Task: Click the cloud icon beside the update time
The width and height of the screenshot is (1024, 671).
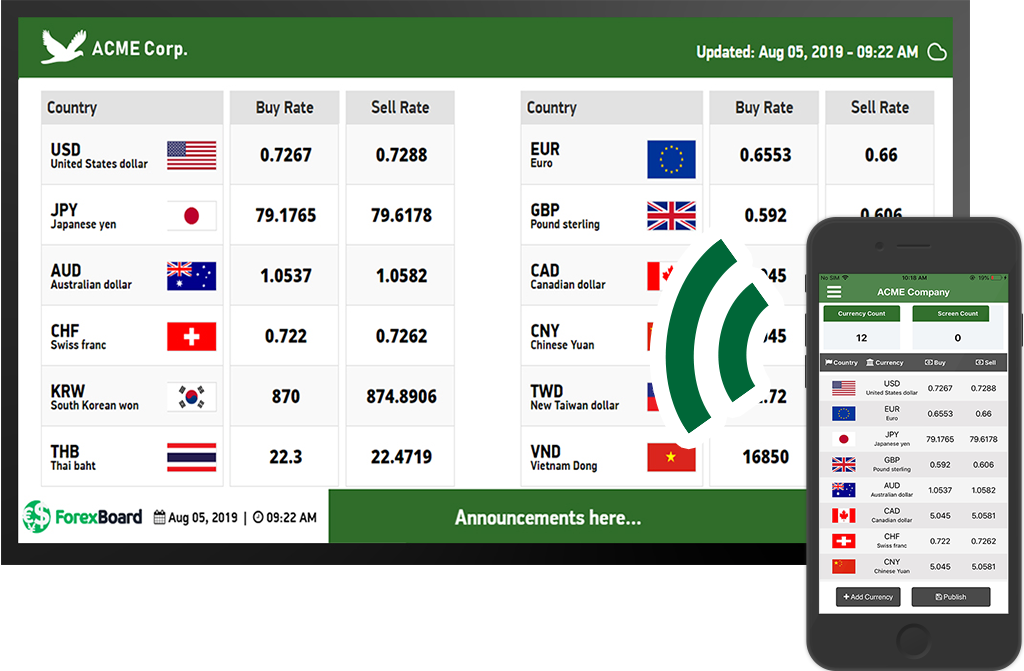Action: coord(936,52)
